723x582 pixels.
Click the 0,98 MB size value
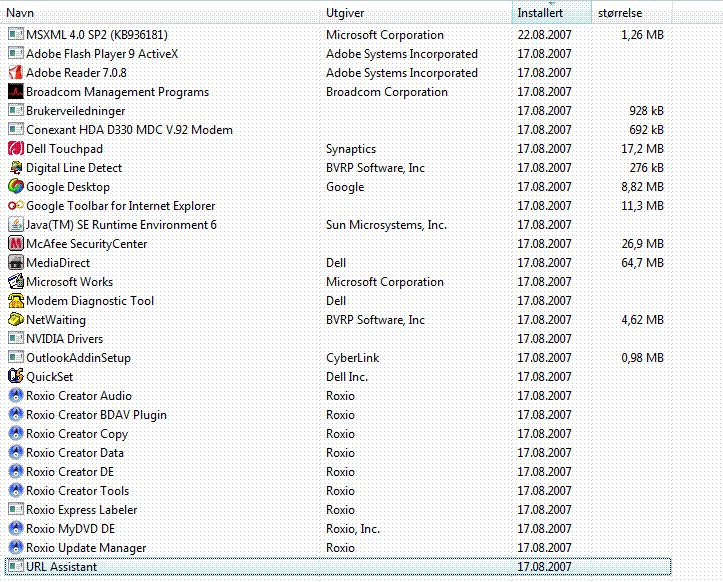(x=642, y=357)
